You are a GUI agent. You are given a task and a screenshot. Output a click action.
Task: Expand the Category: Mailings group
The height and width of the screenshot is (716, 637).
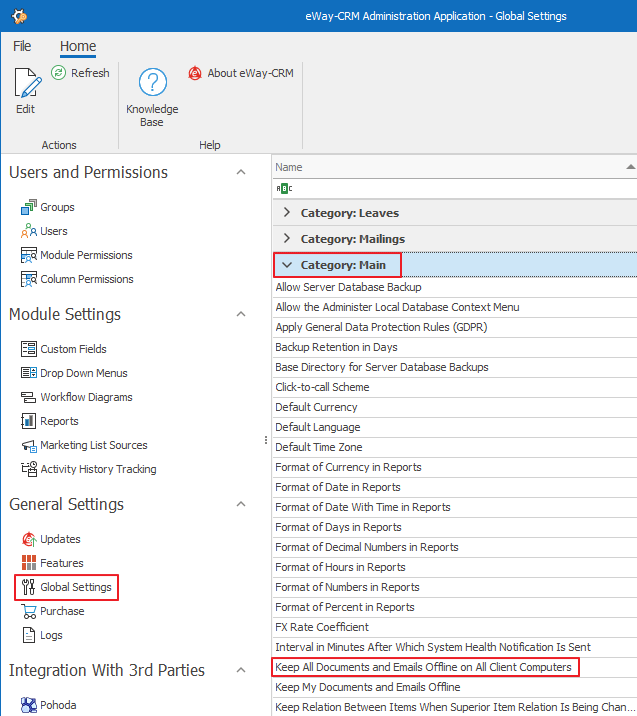[x=287, y=238]
